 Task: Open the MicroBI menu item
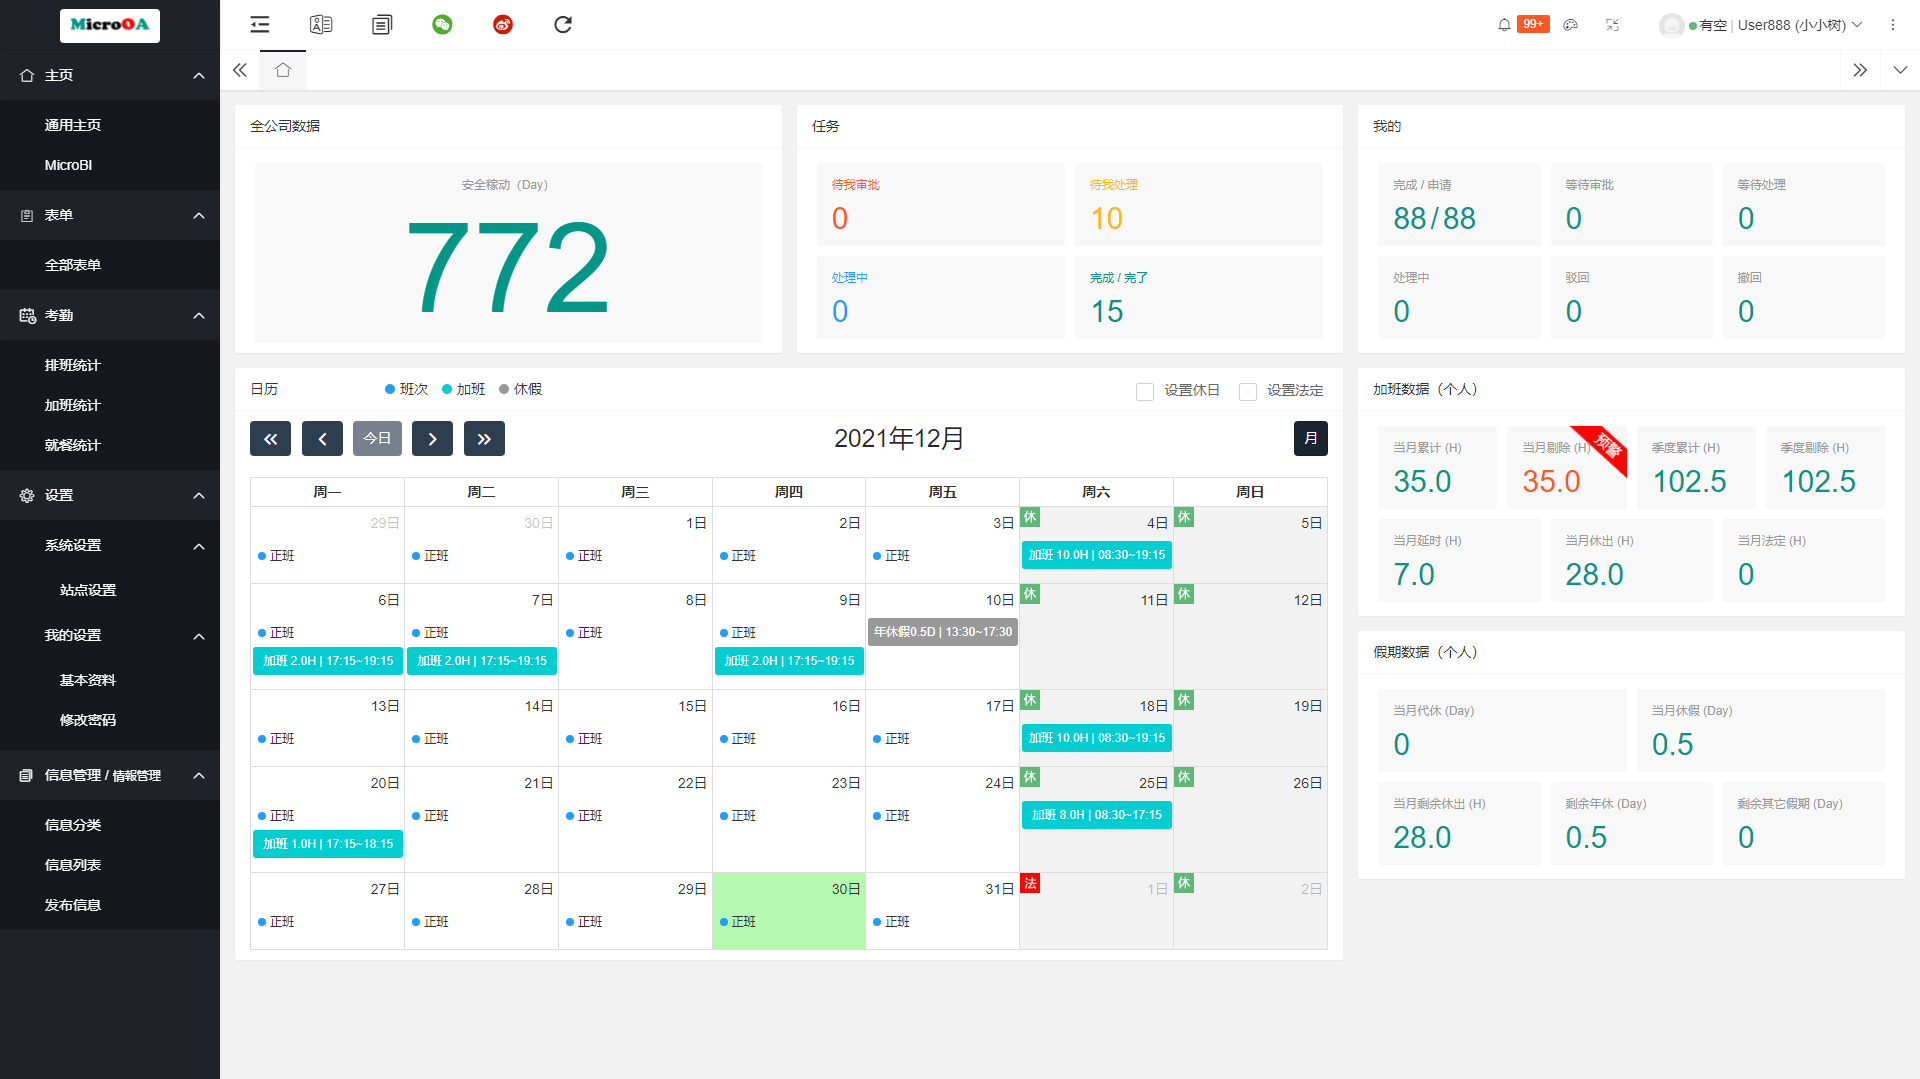point(67,165)
